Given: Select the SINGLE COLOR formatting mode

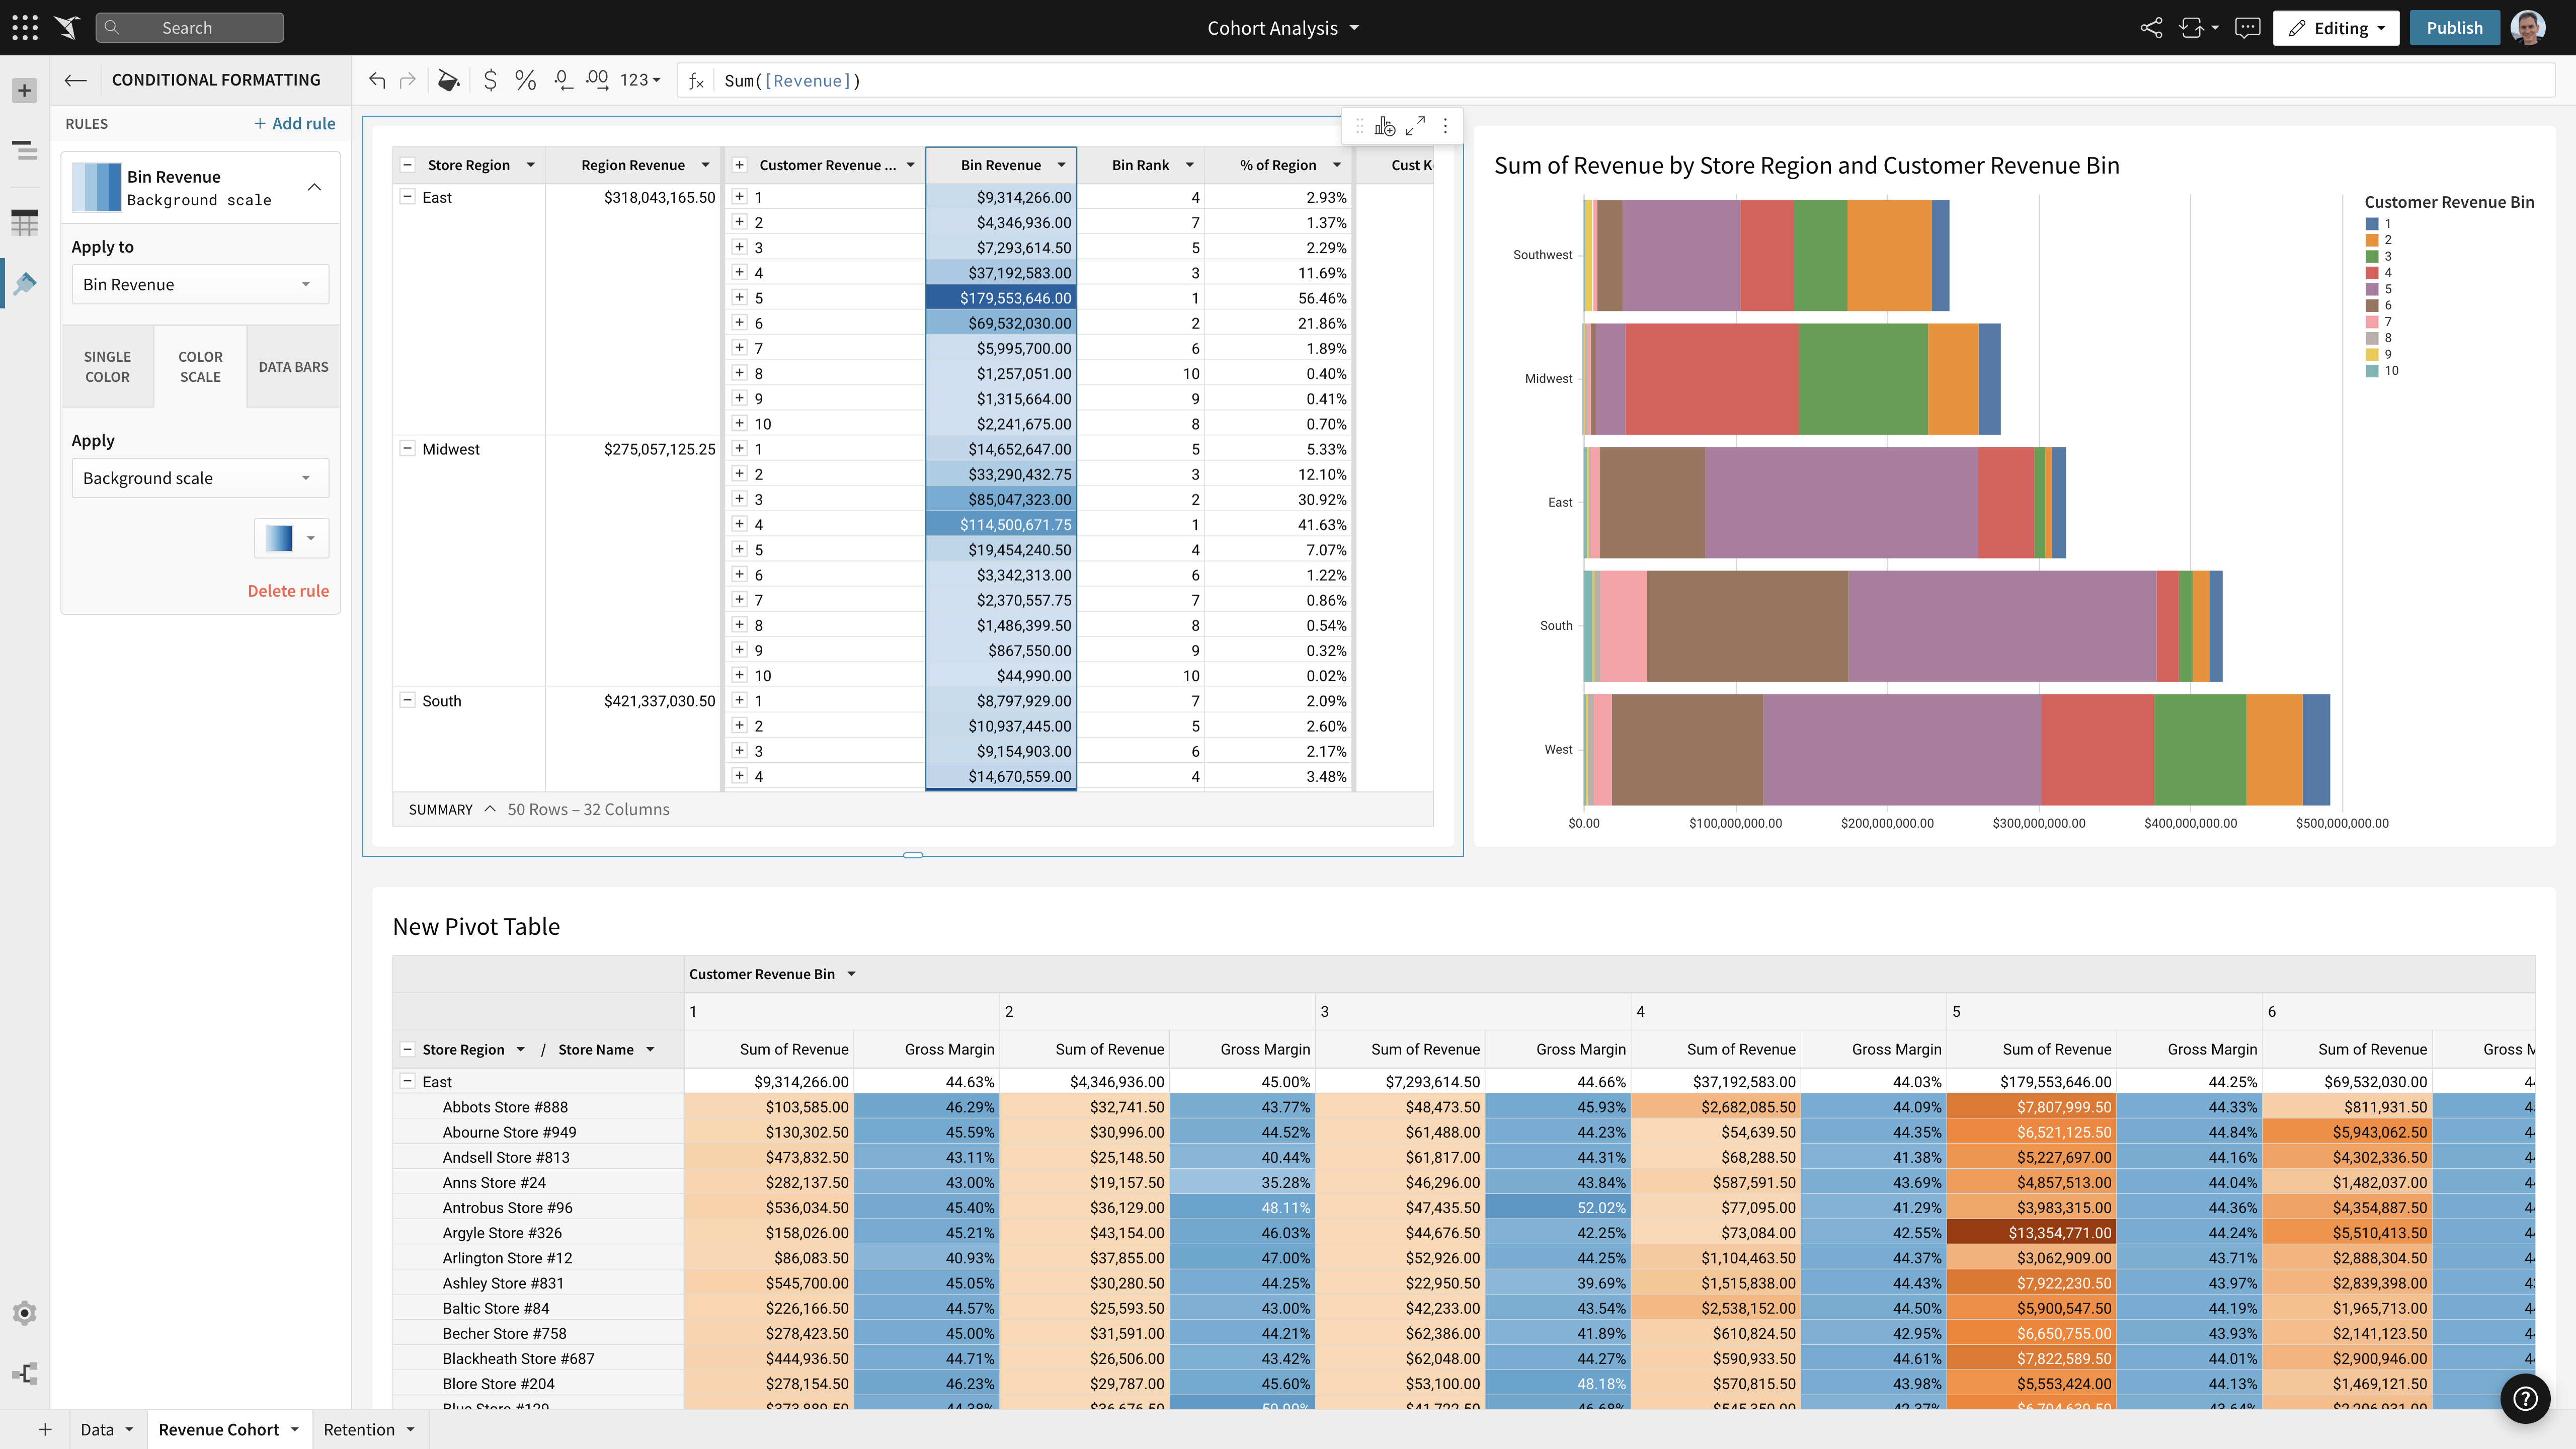Looking at the screenshot, I should [107, 366].
